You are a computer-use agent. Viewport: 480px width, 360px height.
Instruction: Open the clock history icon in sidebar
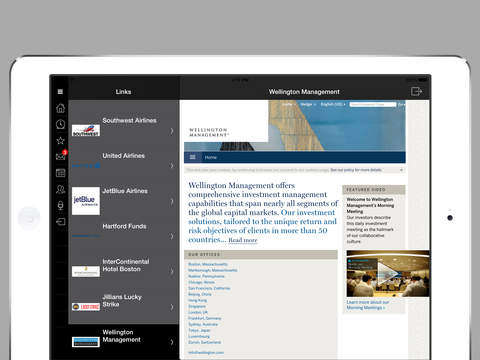pos(60,124)
